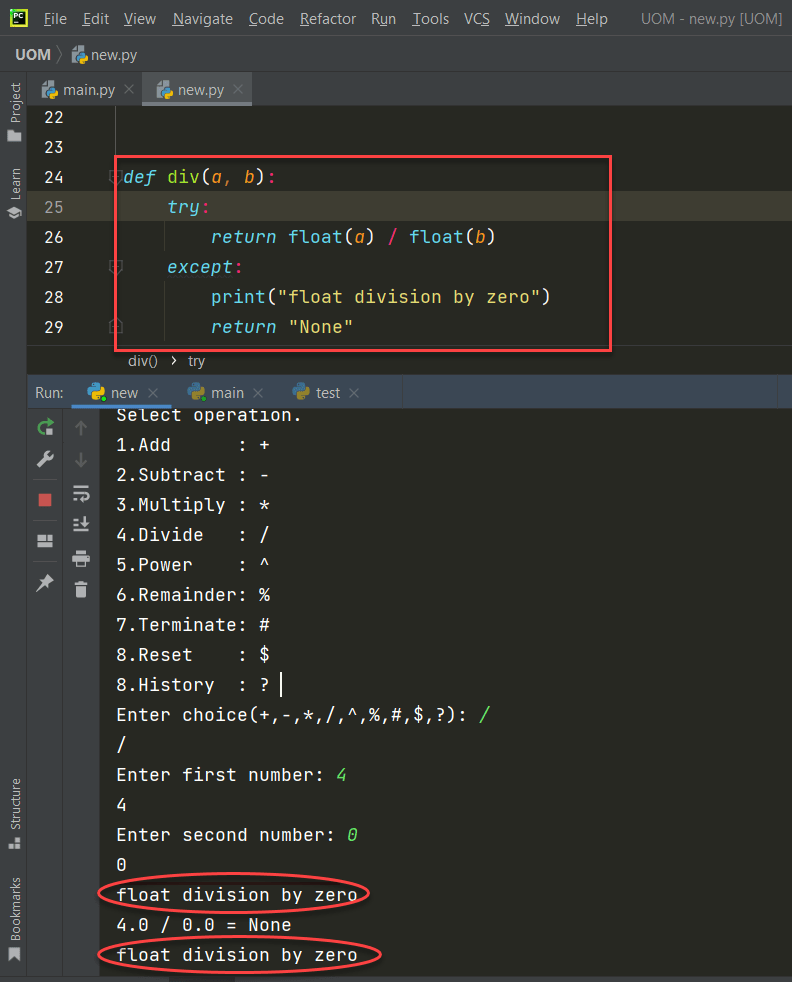Open the Bookmarks tool window from the sidebar
The height and width of the screenshot is (982, 792).
pyautogui.click(x=14, y=919)
